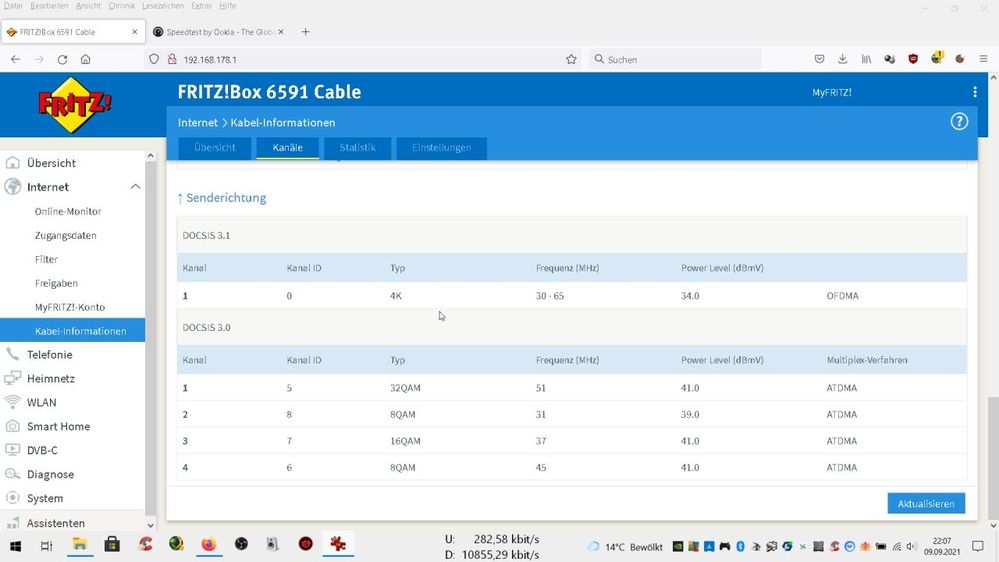Click the 30 - 65 frequency value
The image size is (999, 562).
[x=550, y=296]
